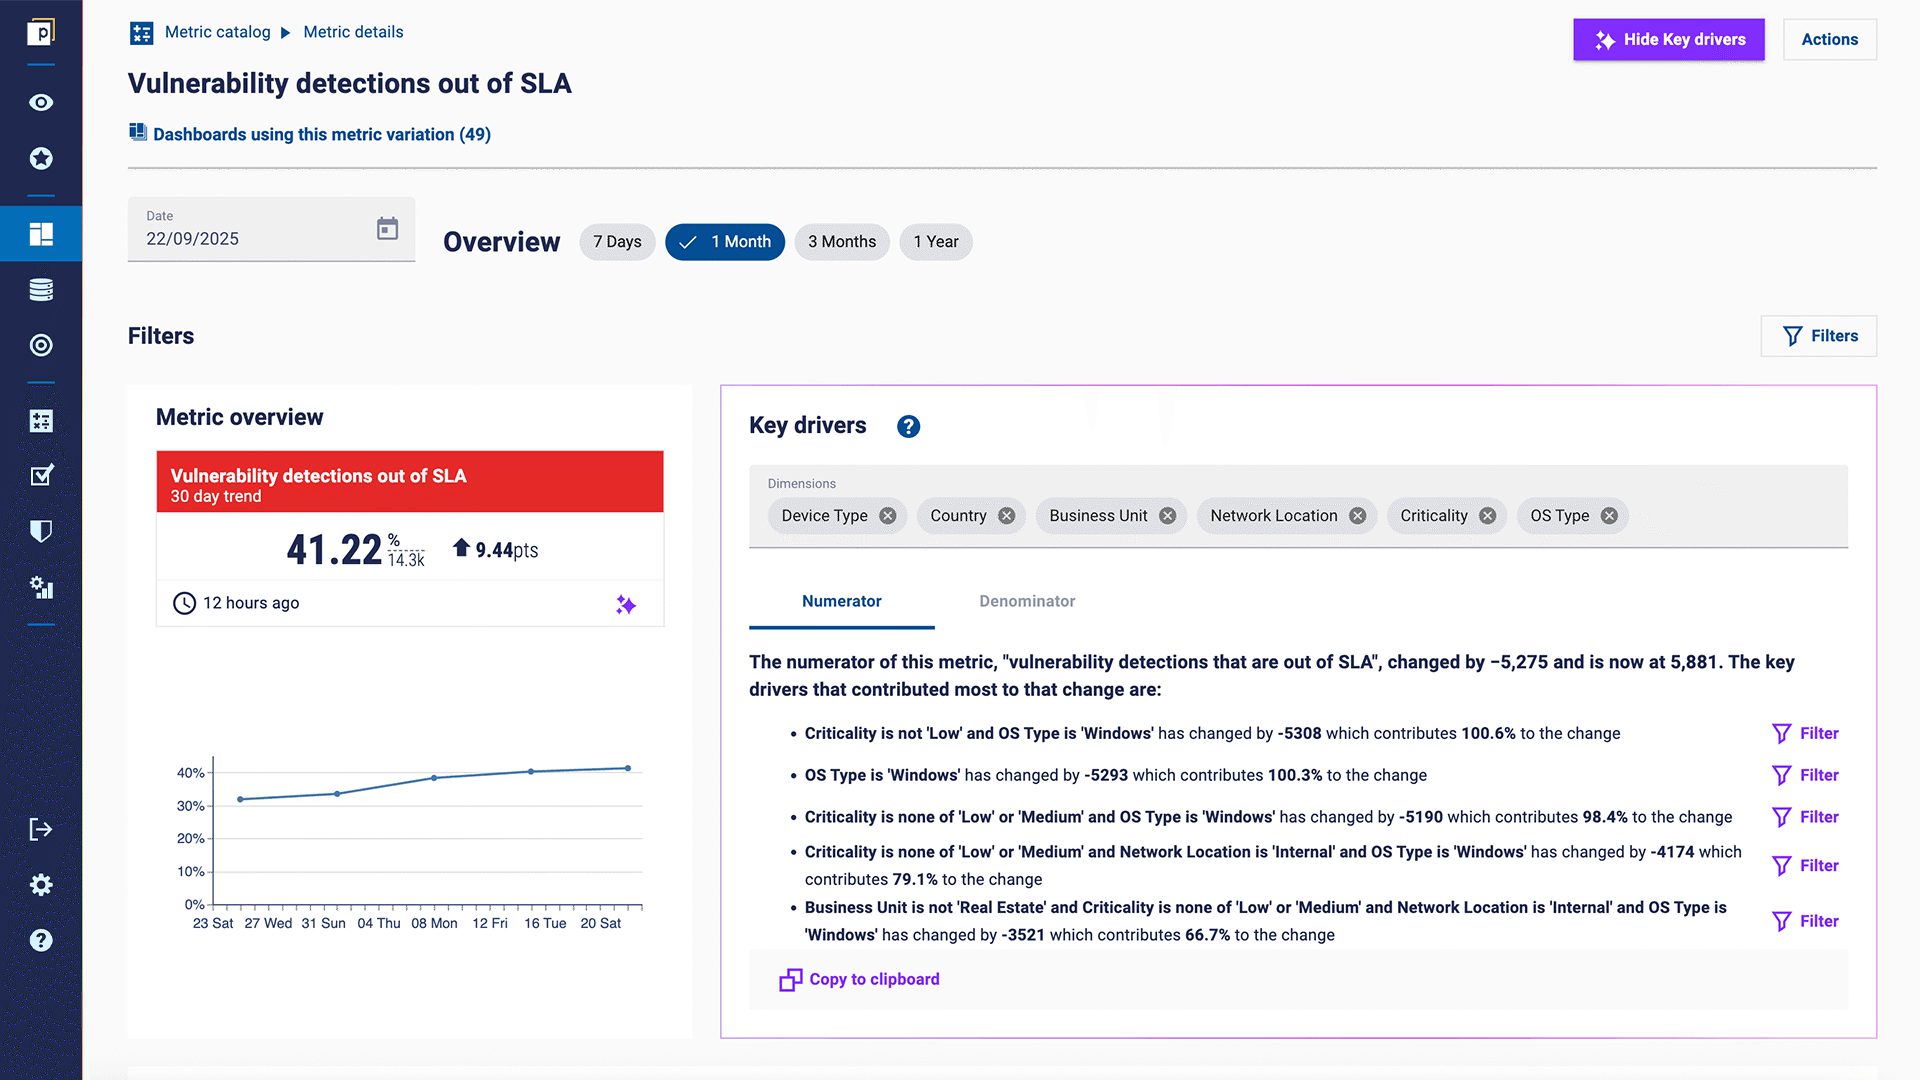Select the 1 Year time range
Viewport: 1920px width, 1080px height.
click(935, 242)
